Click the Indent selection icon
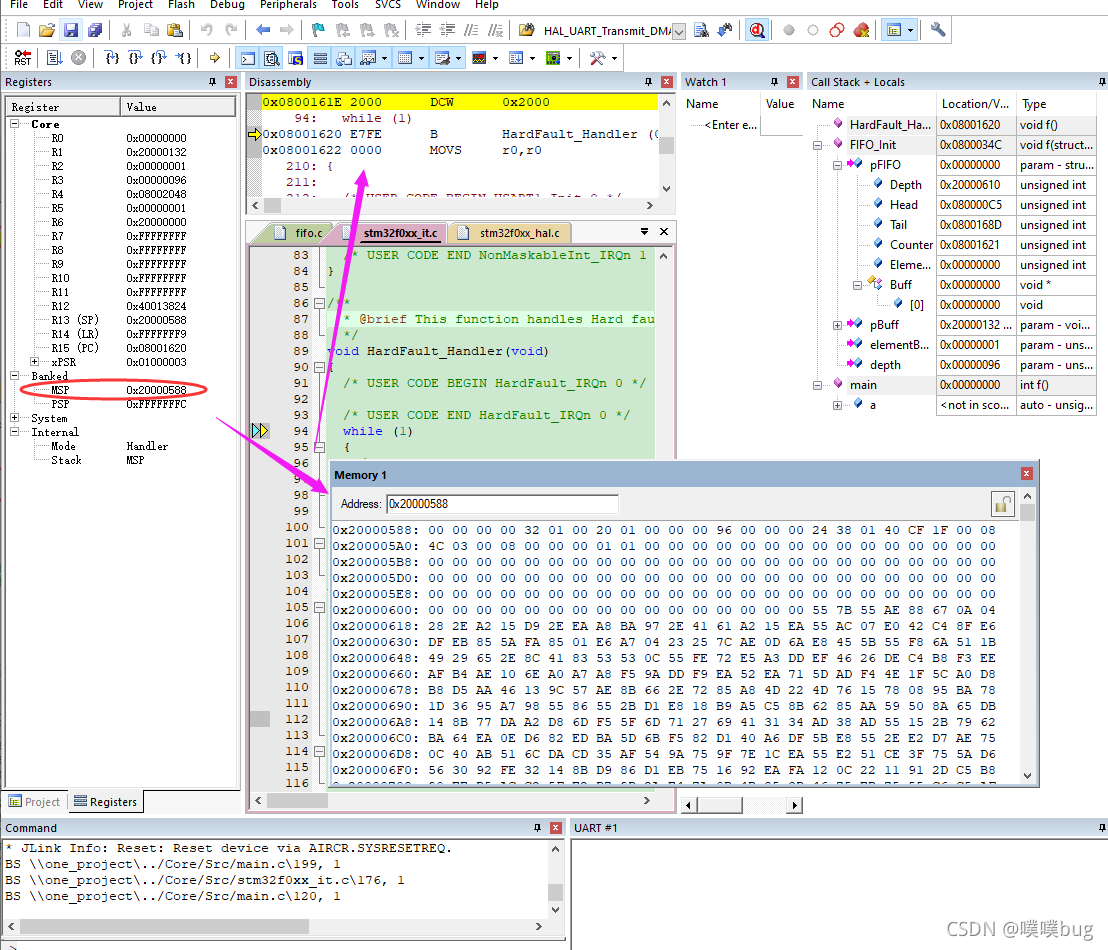This screenshot has height=950, width=1108. (x=423, y=30)
